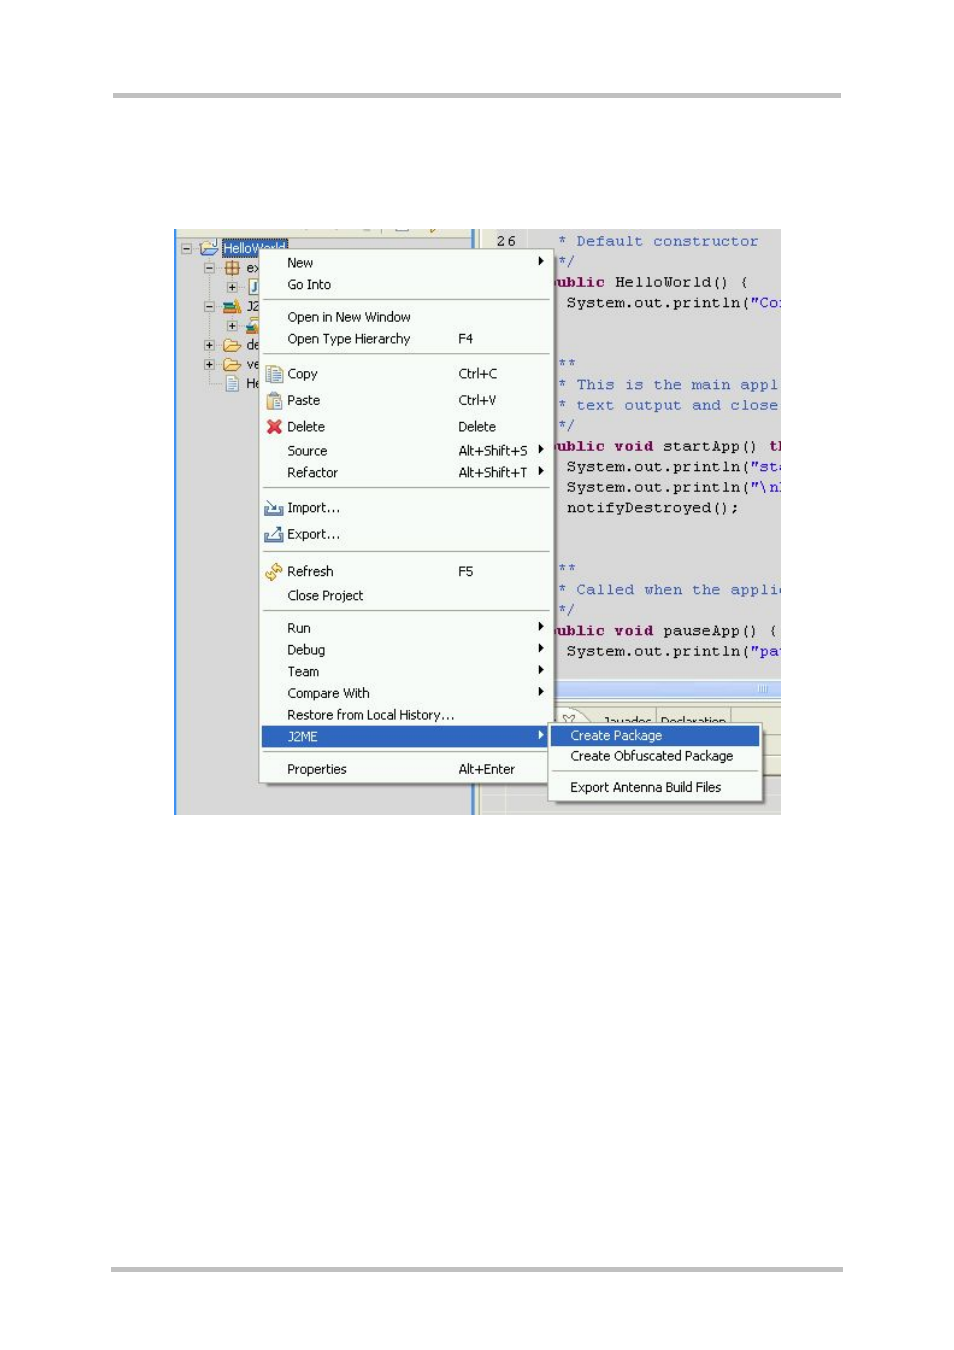
Task: Collapse the package node under HelloWorld
Action: 209,268
